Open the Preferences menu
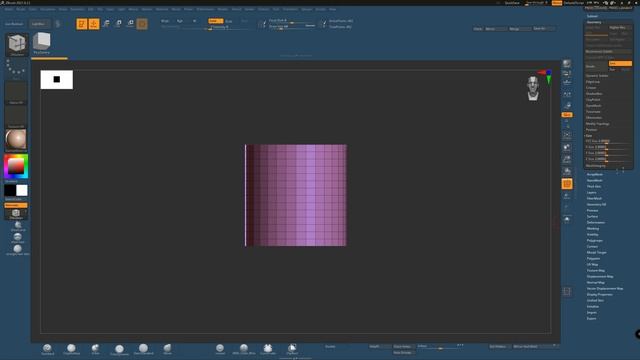The height and width of the screenshot is (360, 640). coord(205,9)
